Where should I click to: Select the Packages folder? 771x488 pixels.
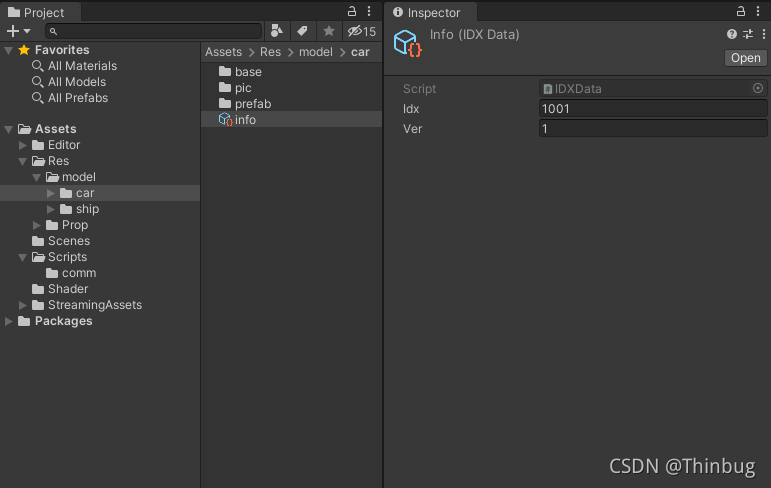[x=63, y=321]
